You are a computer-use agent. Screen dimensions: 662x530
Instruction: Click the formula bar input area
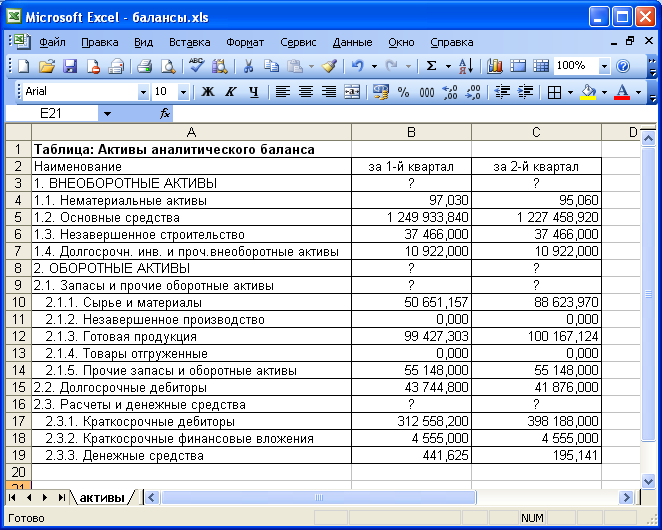pyautogui.click(x=414, y=114)
